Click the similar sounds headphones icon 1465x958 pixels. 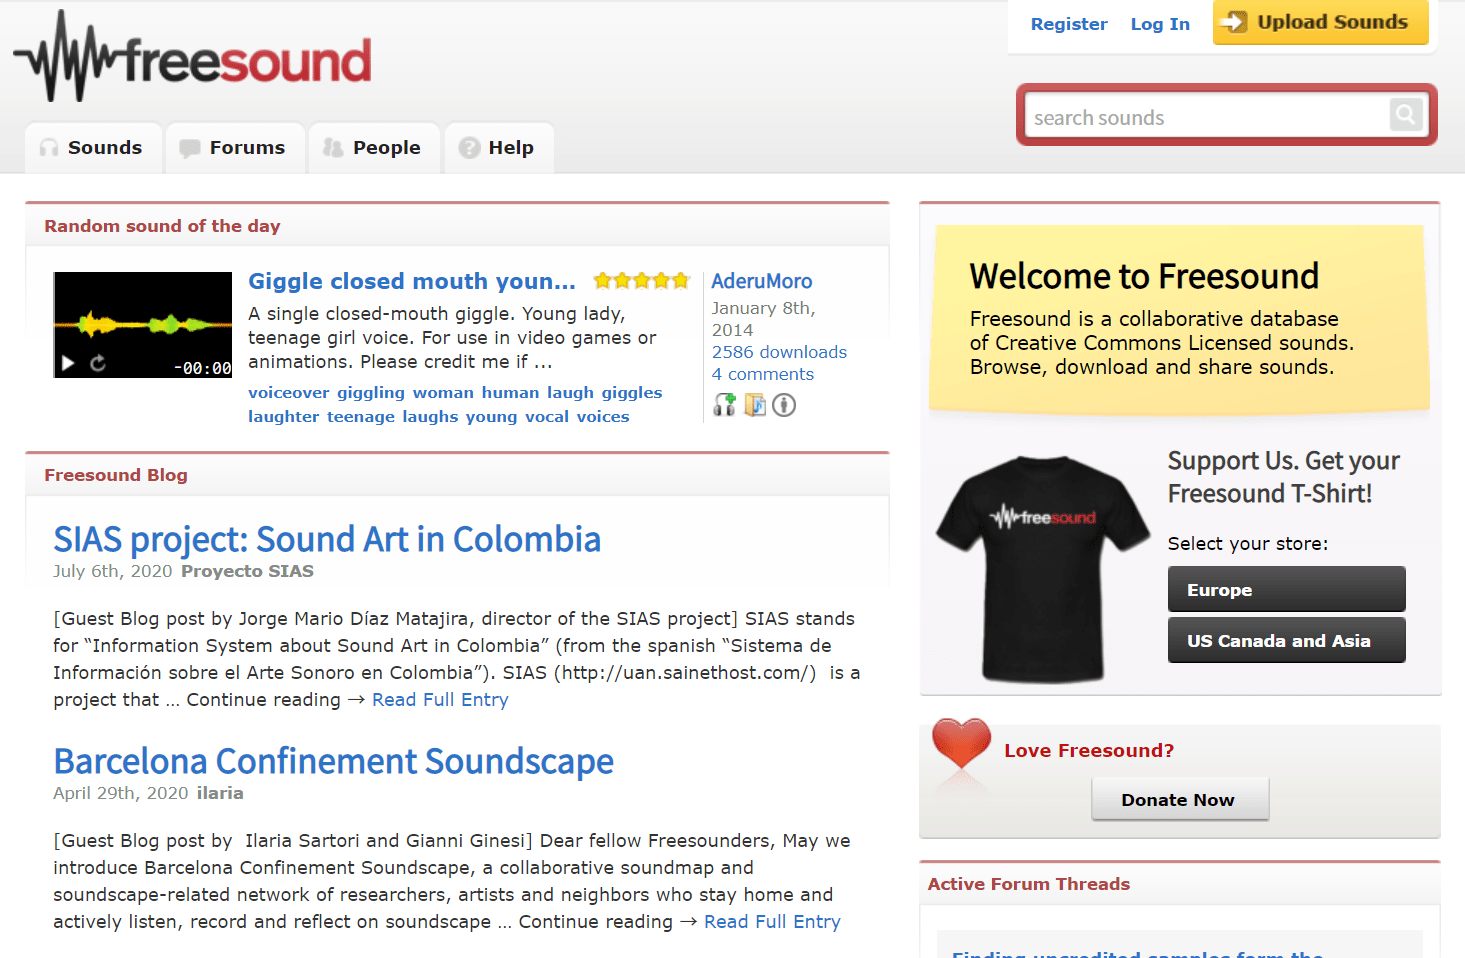pyautogui.click(x=725, y=405)
